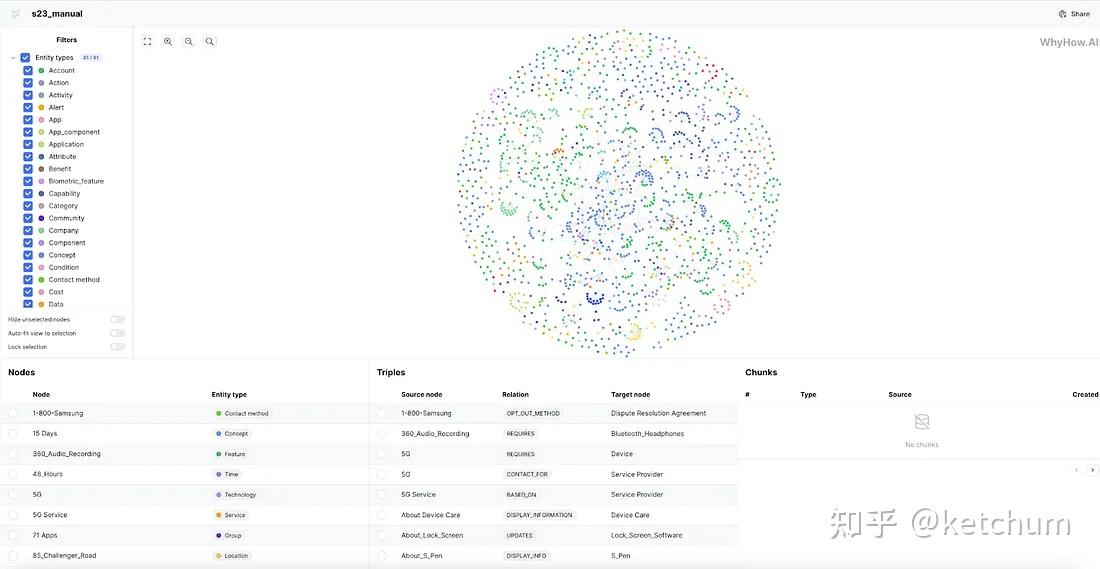
Task: Click the fit-to-screen icon in graph toolbar
Action: [x=147, y=41]
